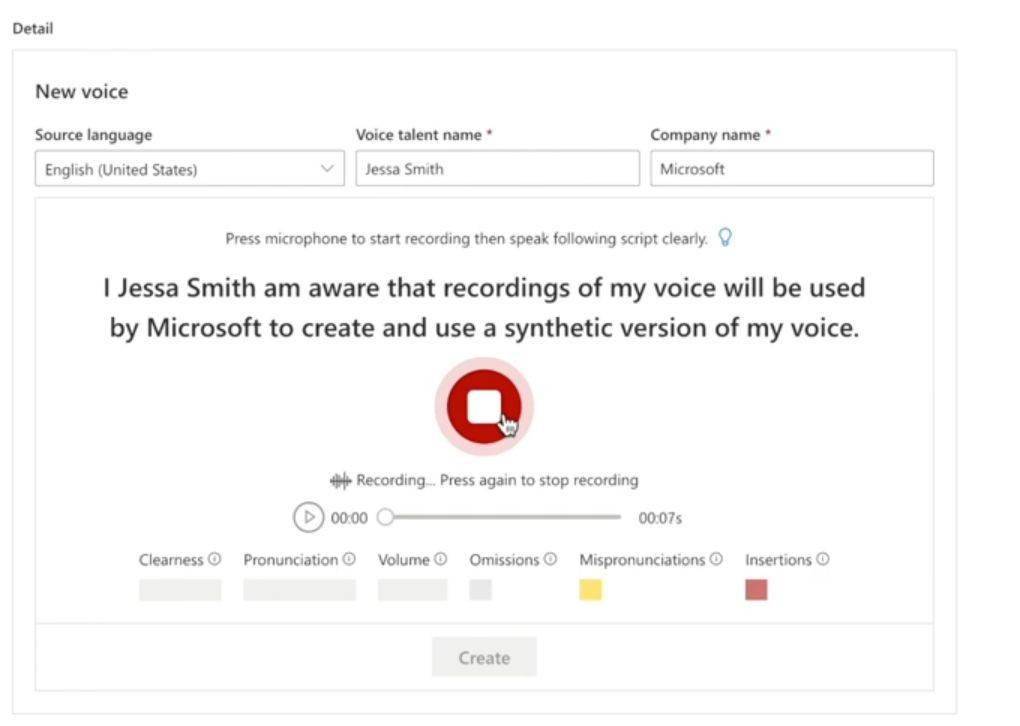Click the waveform recording indicator icon
Image resolution: width=1020 pixels, height=726 pixels.
(340, 480)
